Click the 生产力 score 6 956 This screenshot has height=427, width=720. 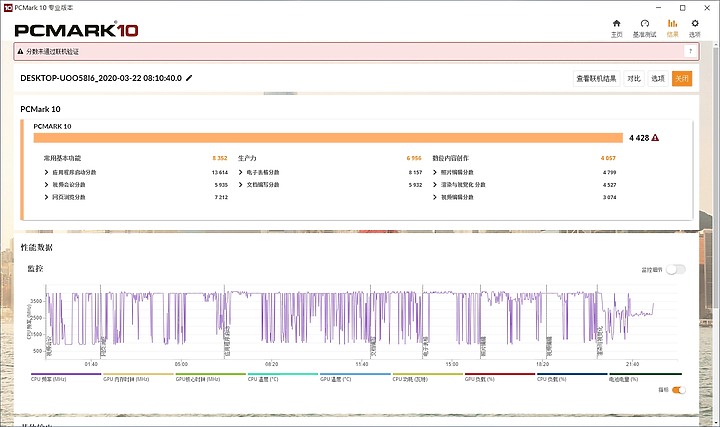tap(414, 158)
